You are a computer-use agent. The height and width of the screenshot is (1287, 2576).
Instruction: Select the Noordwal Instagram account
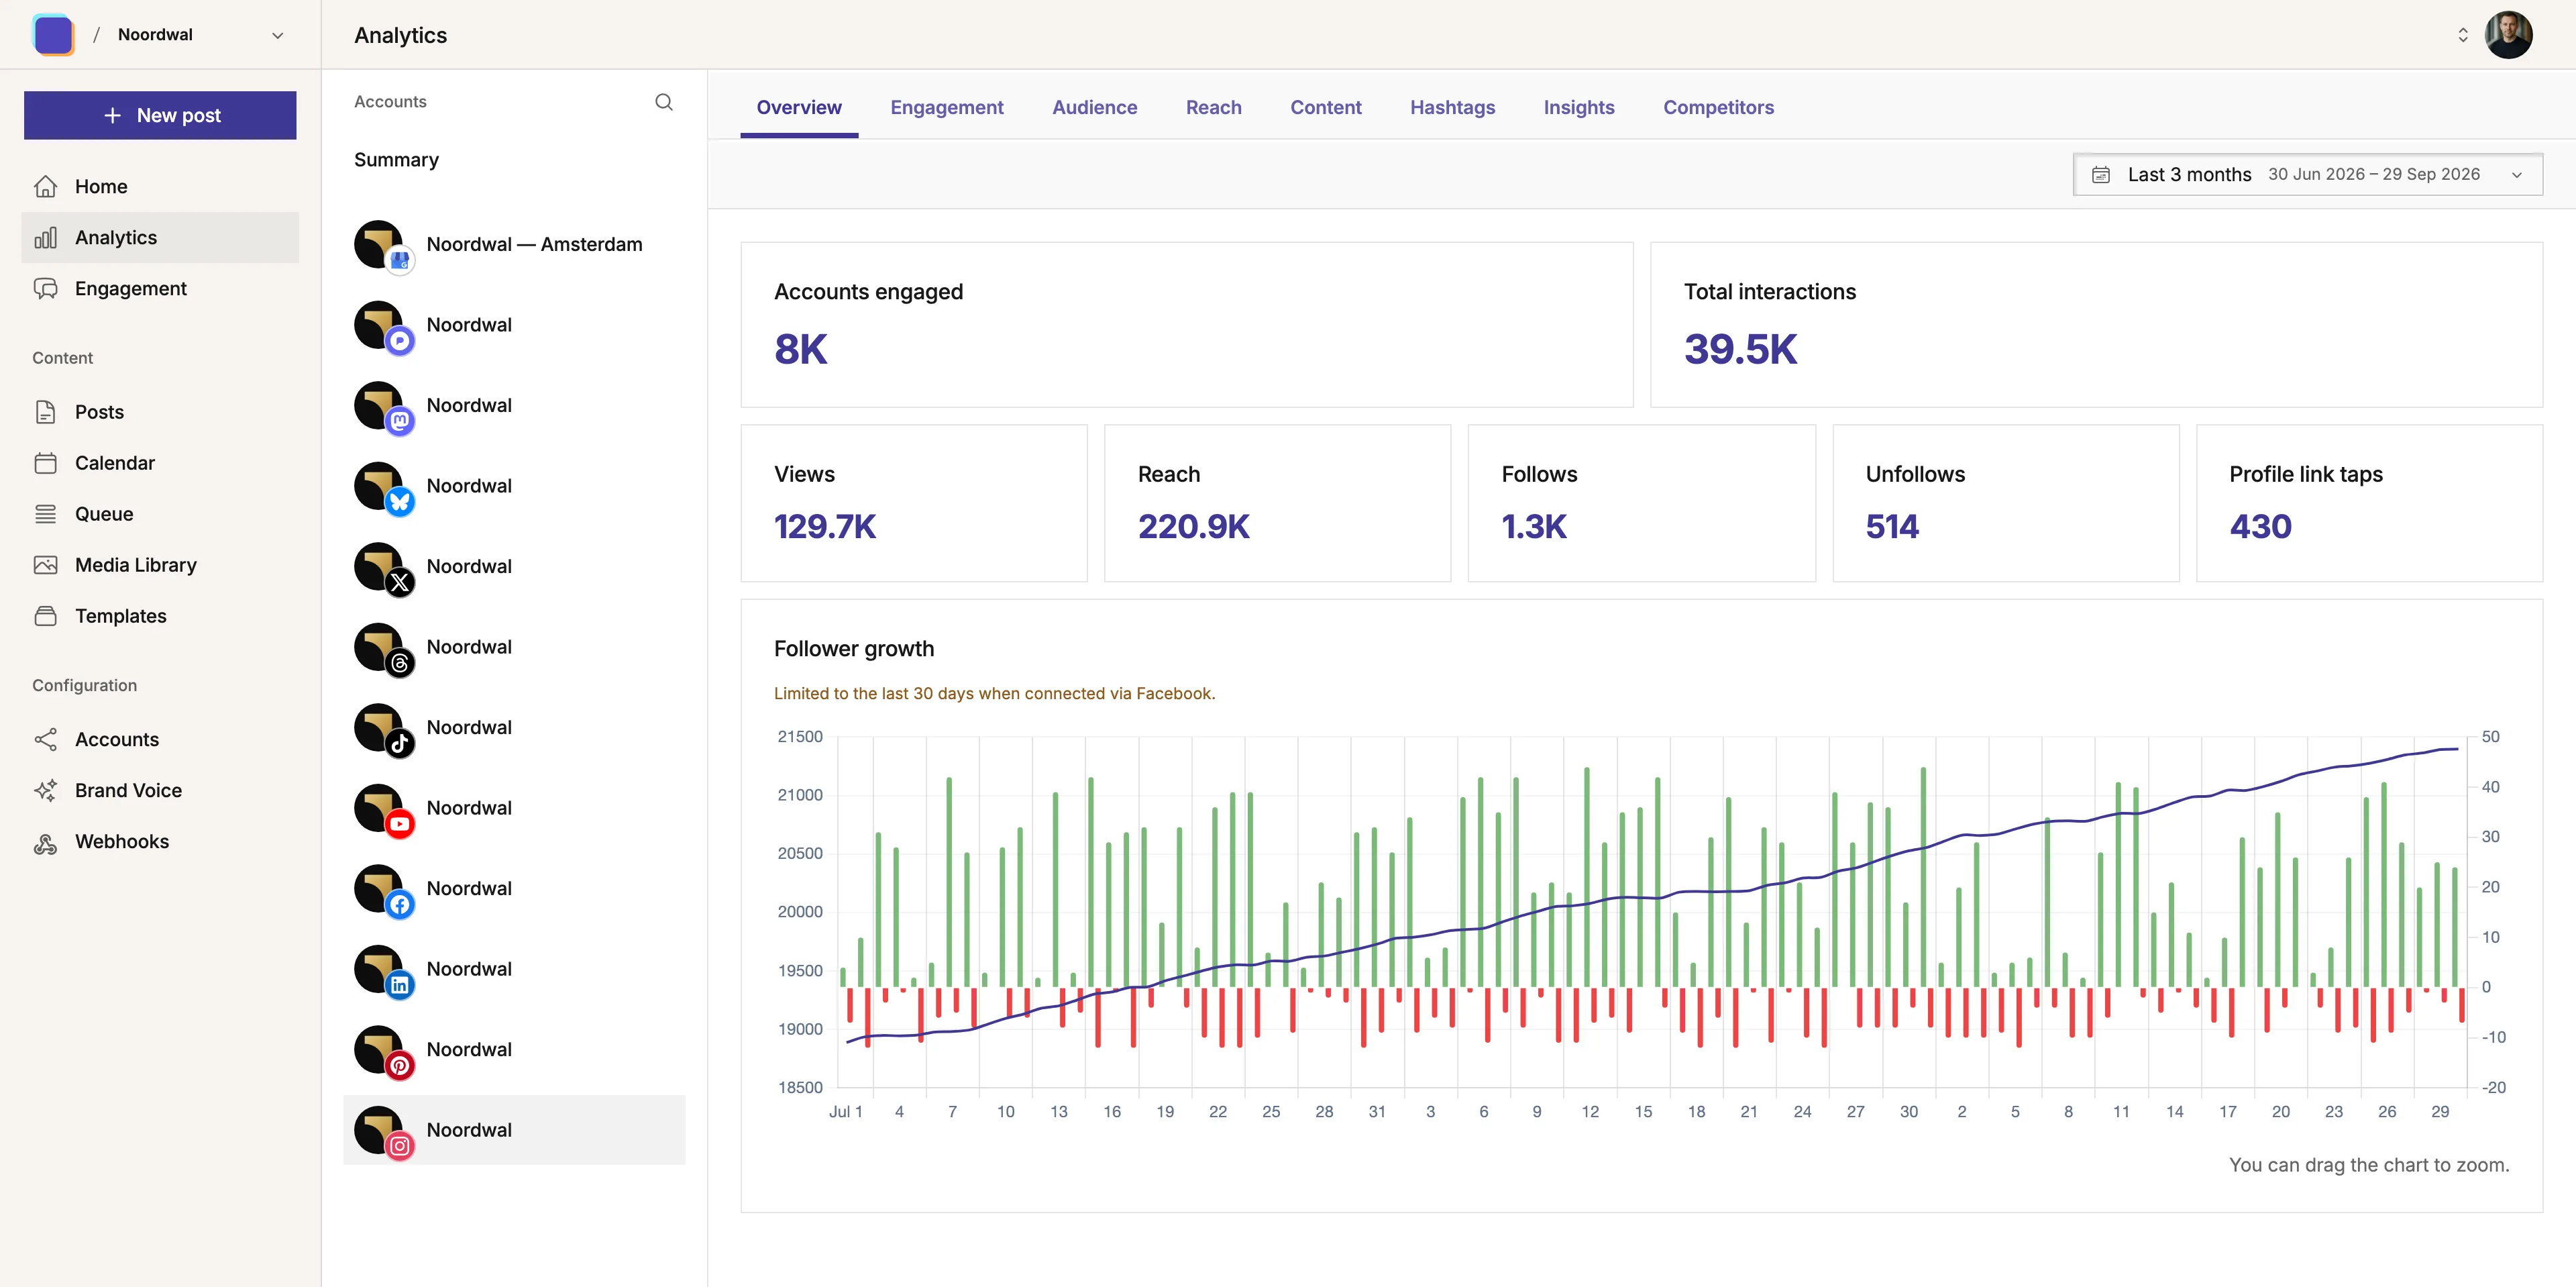pos(514,1130)
